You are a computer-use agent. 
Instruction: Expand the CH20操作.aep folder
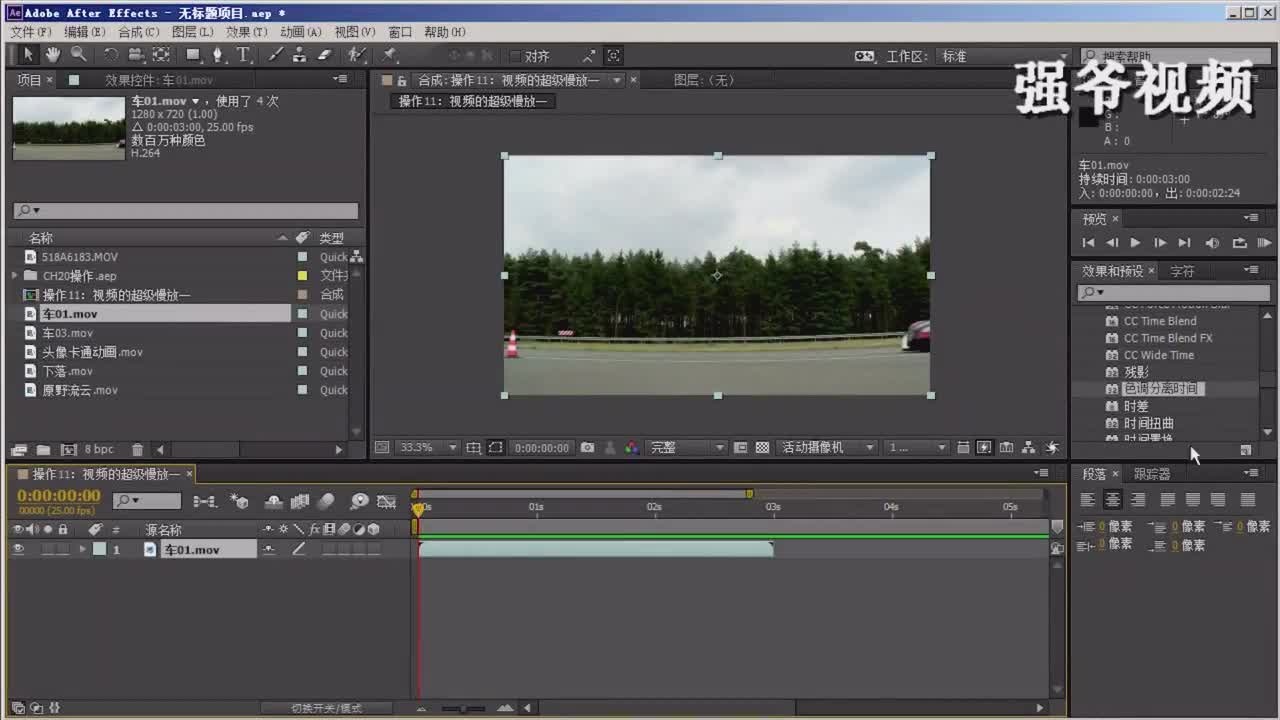click(15, 276)
